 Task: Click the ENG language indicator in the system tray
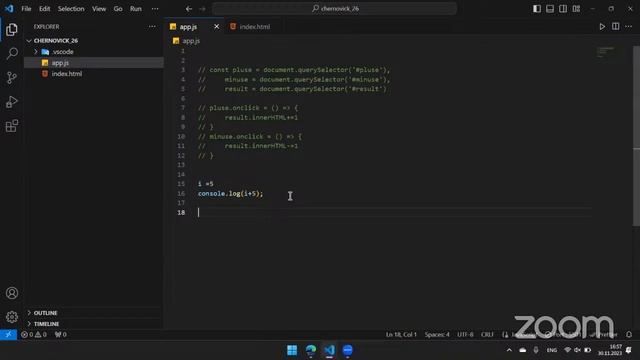tap(551, 350)
